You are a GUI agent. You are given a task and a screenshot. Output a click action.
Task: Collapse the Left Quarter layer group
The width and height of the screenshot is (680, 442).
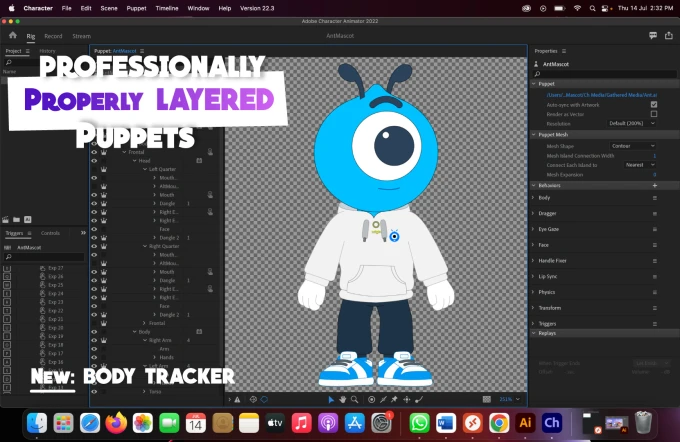coord(145,169)
